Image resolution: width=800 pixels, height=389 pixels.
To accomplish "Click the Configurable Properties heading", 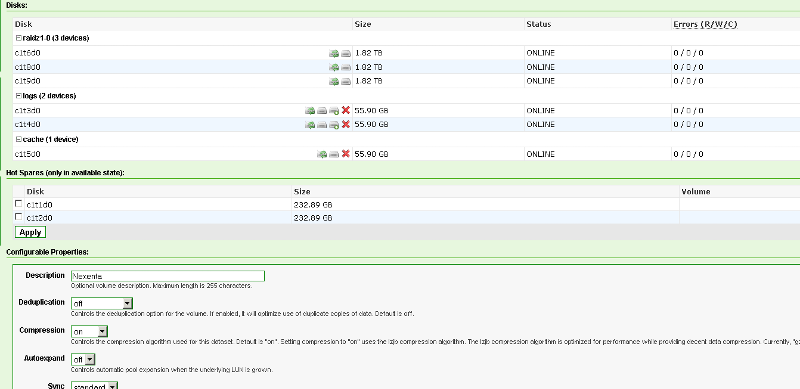I will tap(47, 252).
